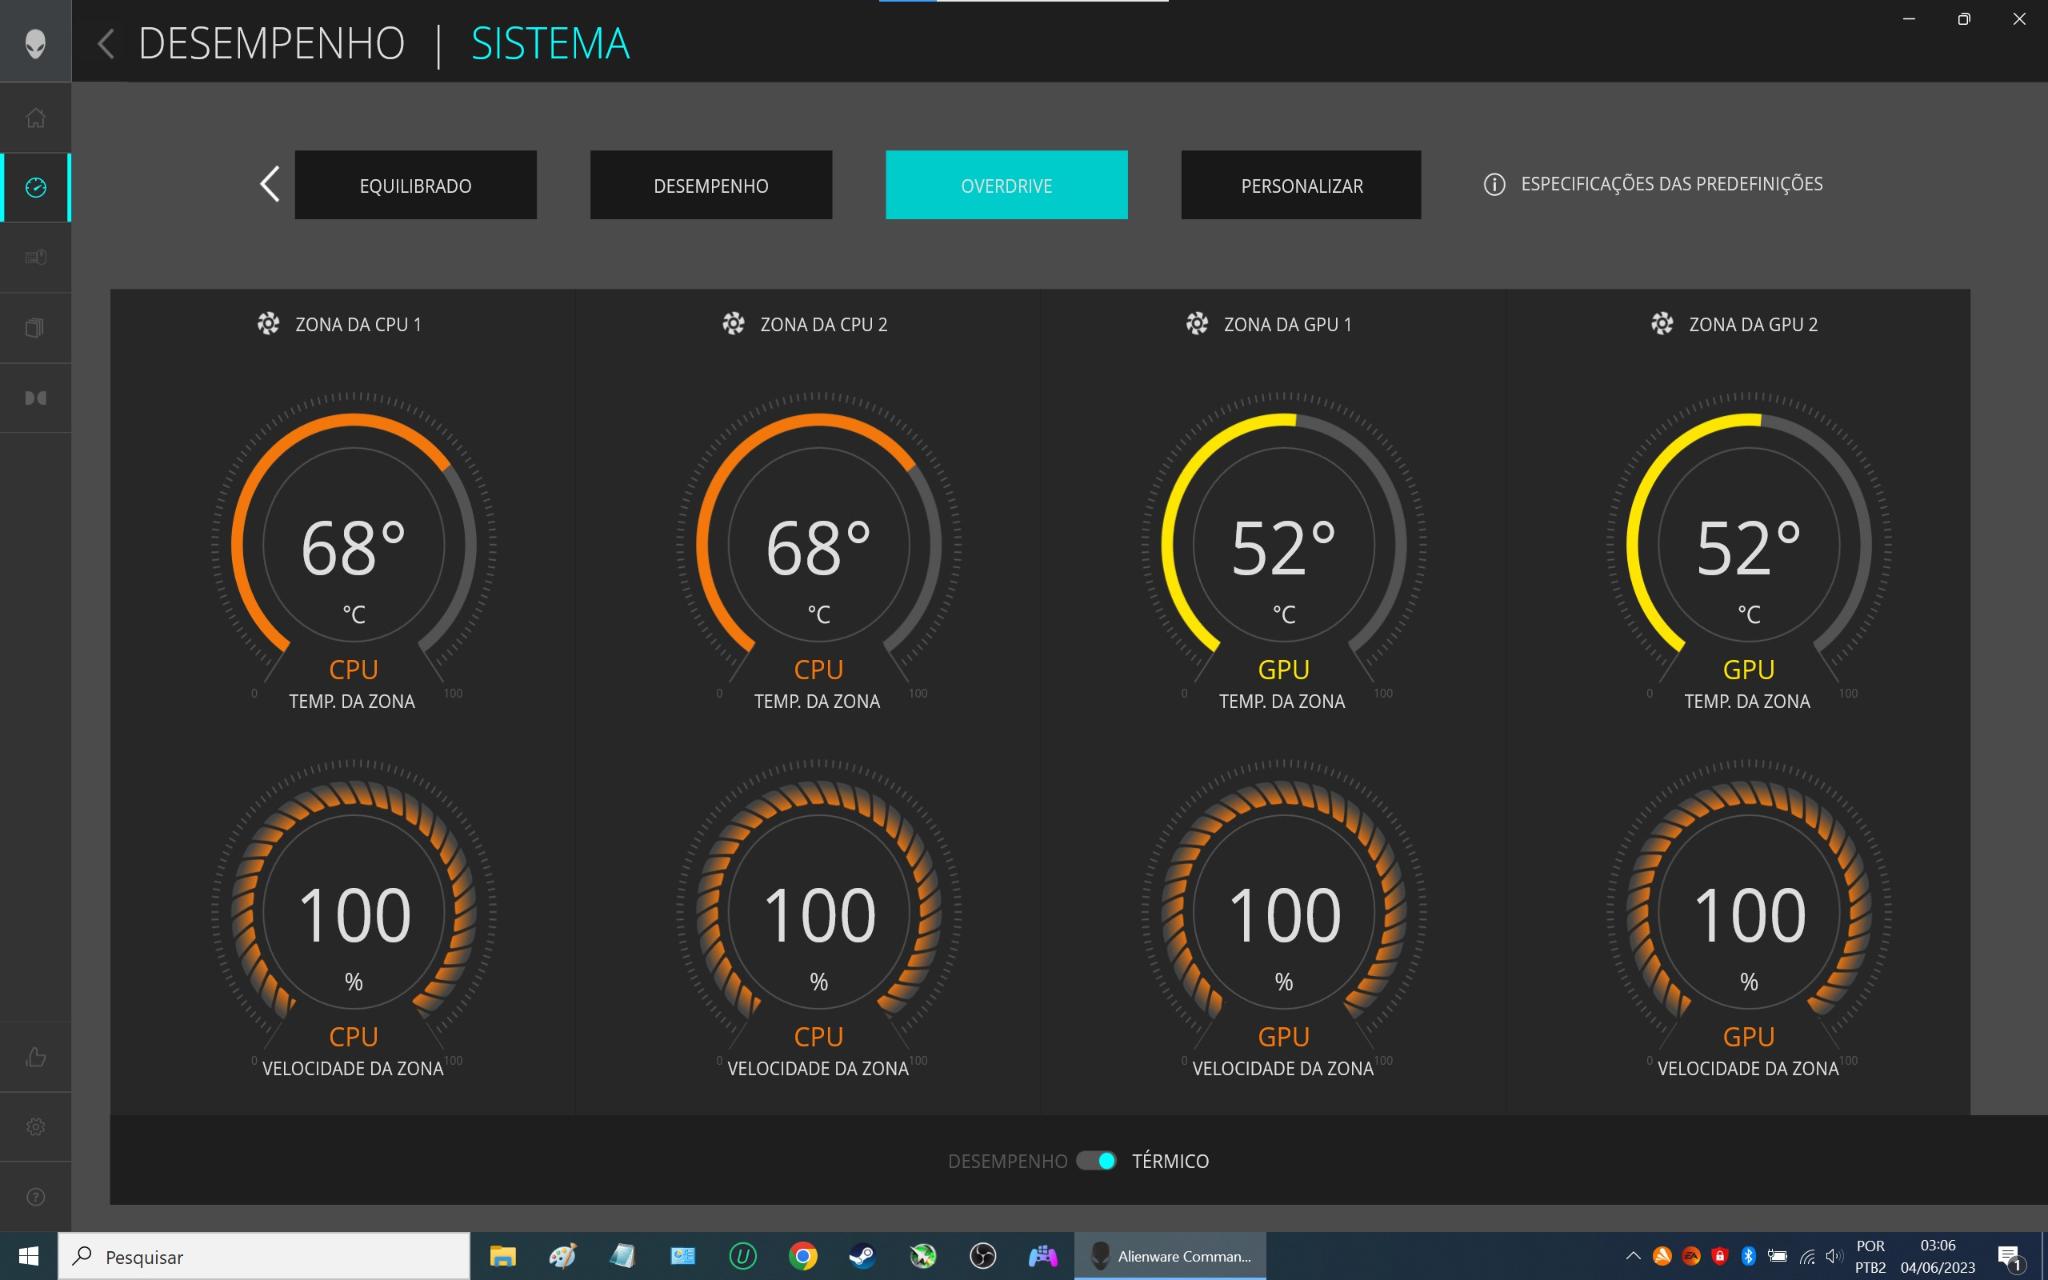Click the SISTEMA title heading
Image resolution: width=2048 pixels, height=1280 pixels.
(x=550, y=43)
